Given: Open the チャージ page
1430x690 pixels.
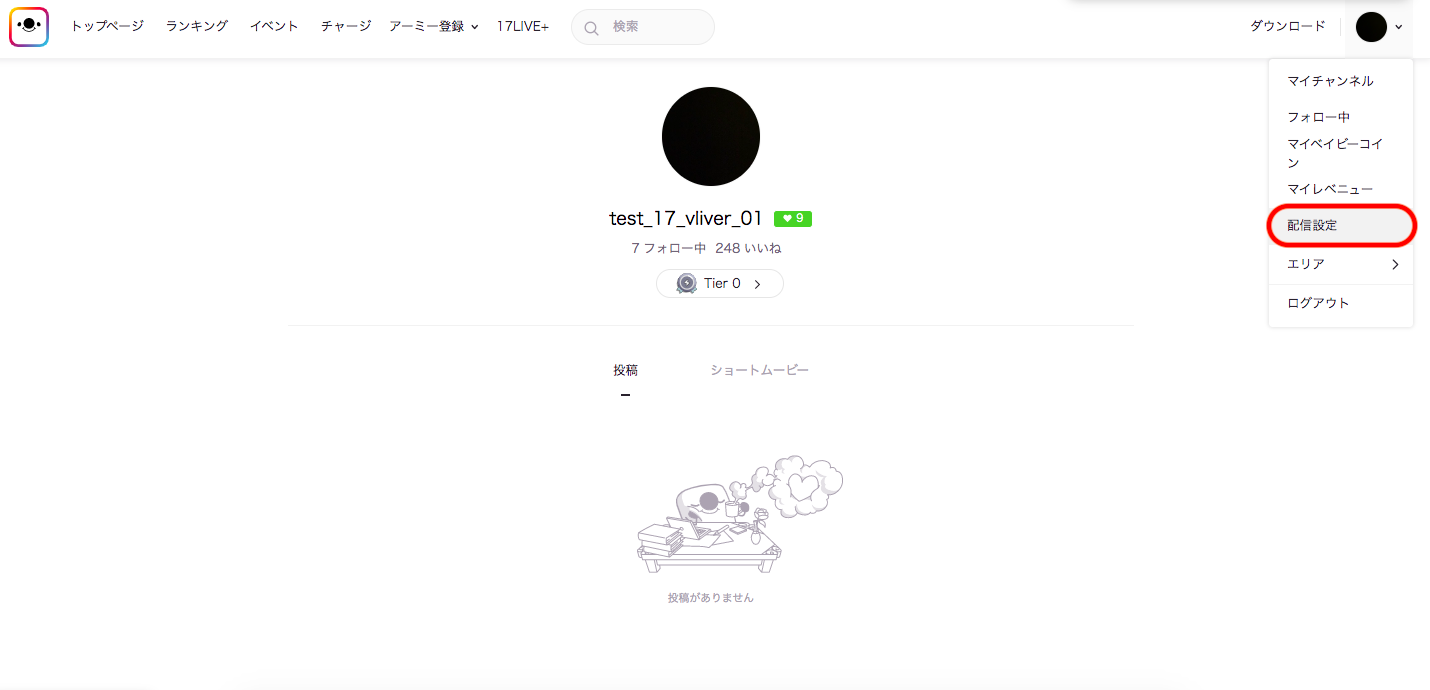Looking at the screenshot, I should 346,26.
